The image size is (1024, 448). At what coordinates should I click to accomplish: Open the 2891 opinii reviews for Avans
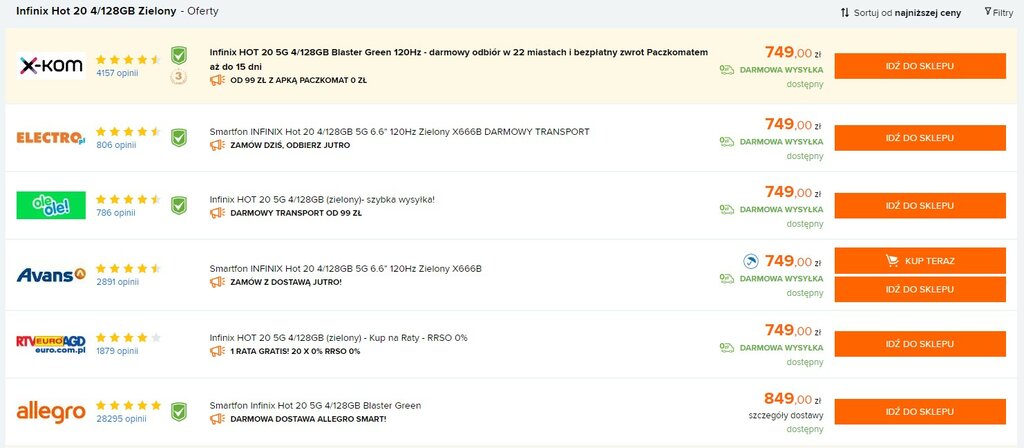(x=117, y=282)
